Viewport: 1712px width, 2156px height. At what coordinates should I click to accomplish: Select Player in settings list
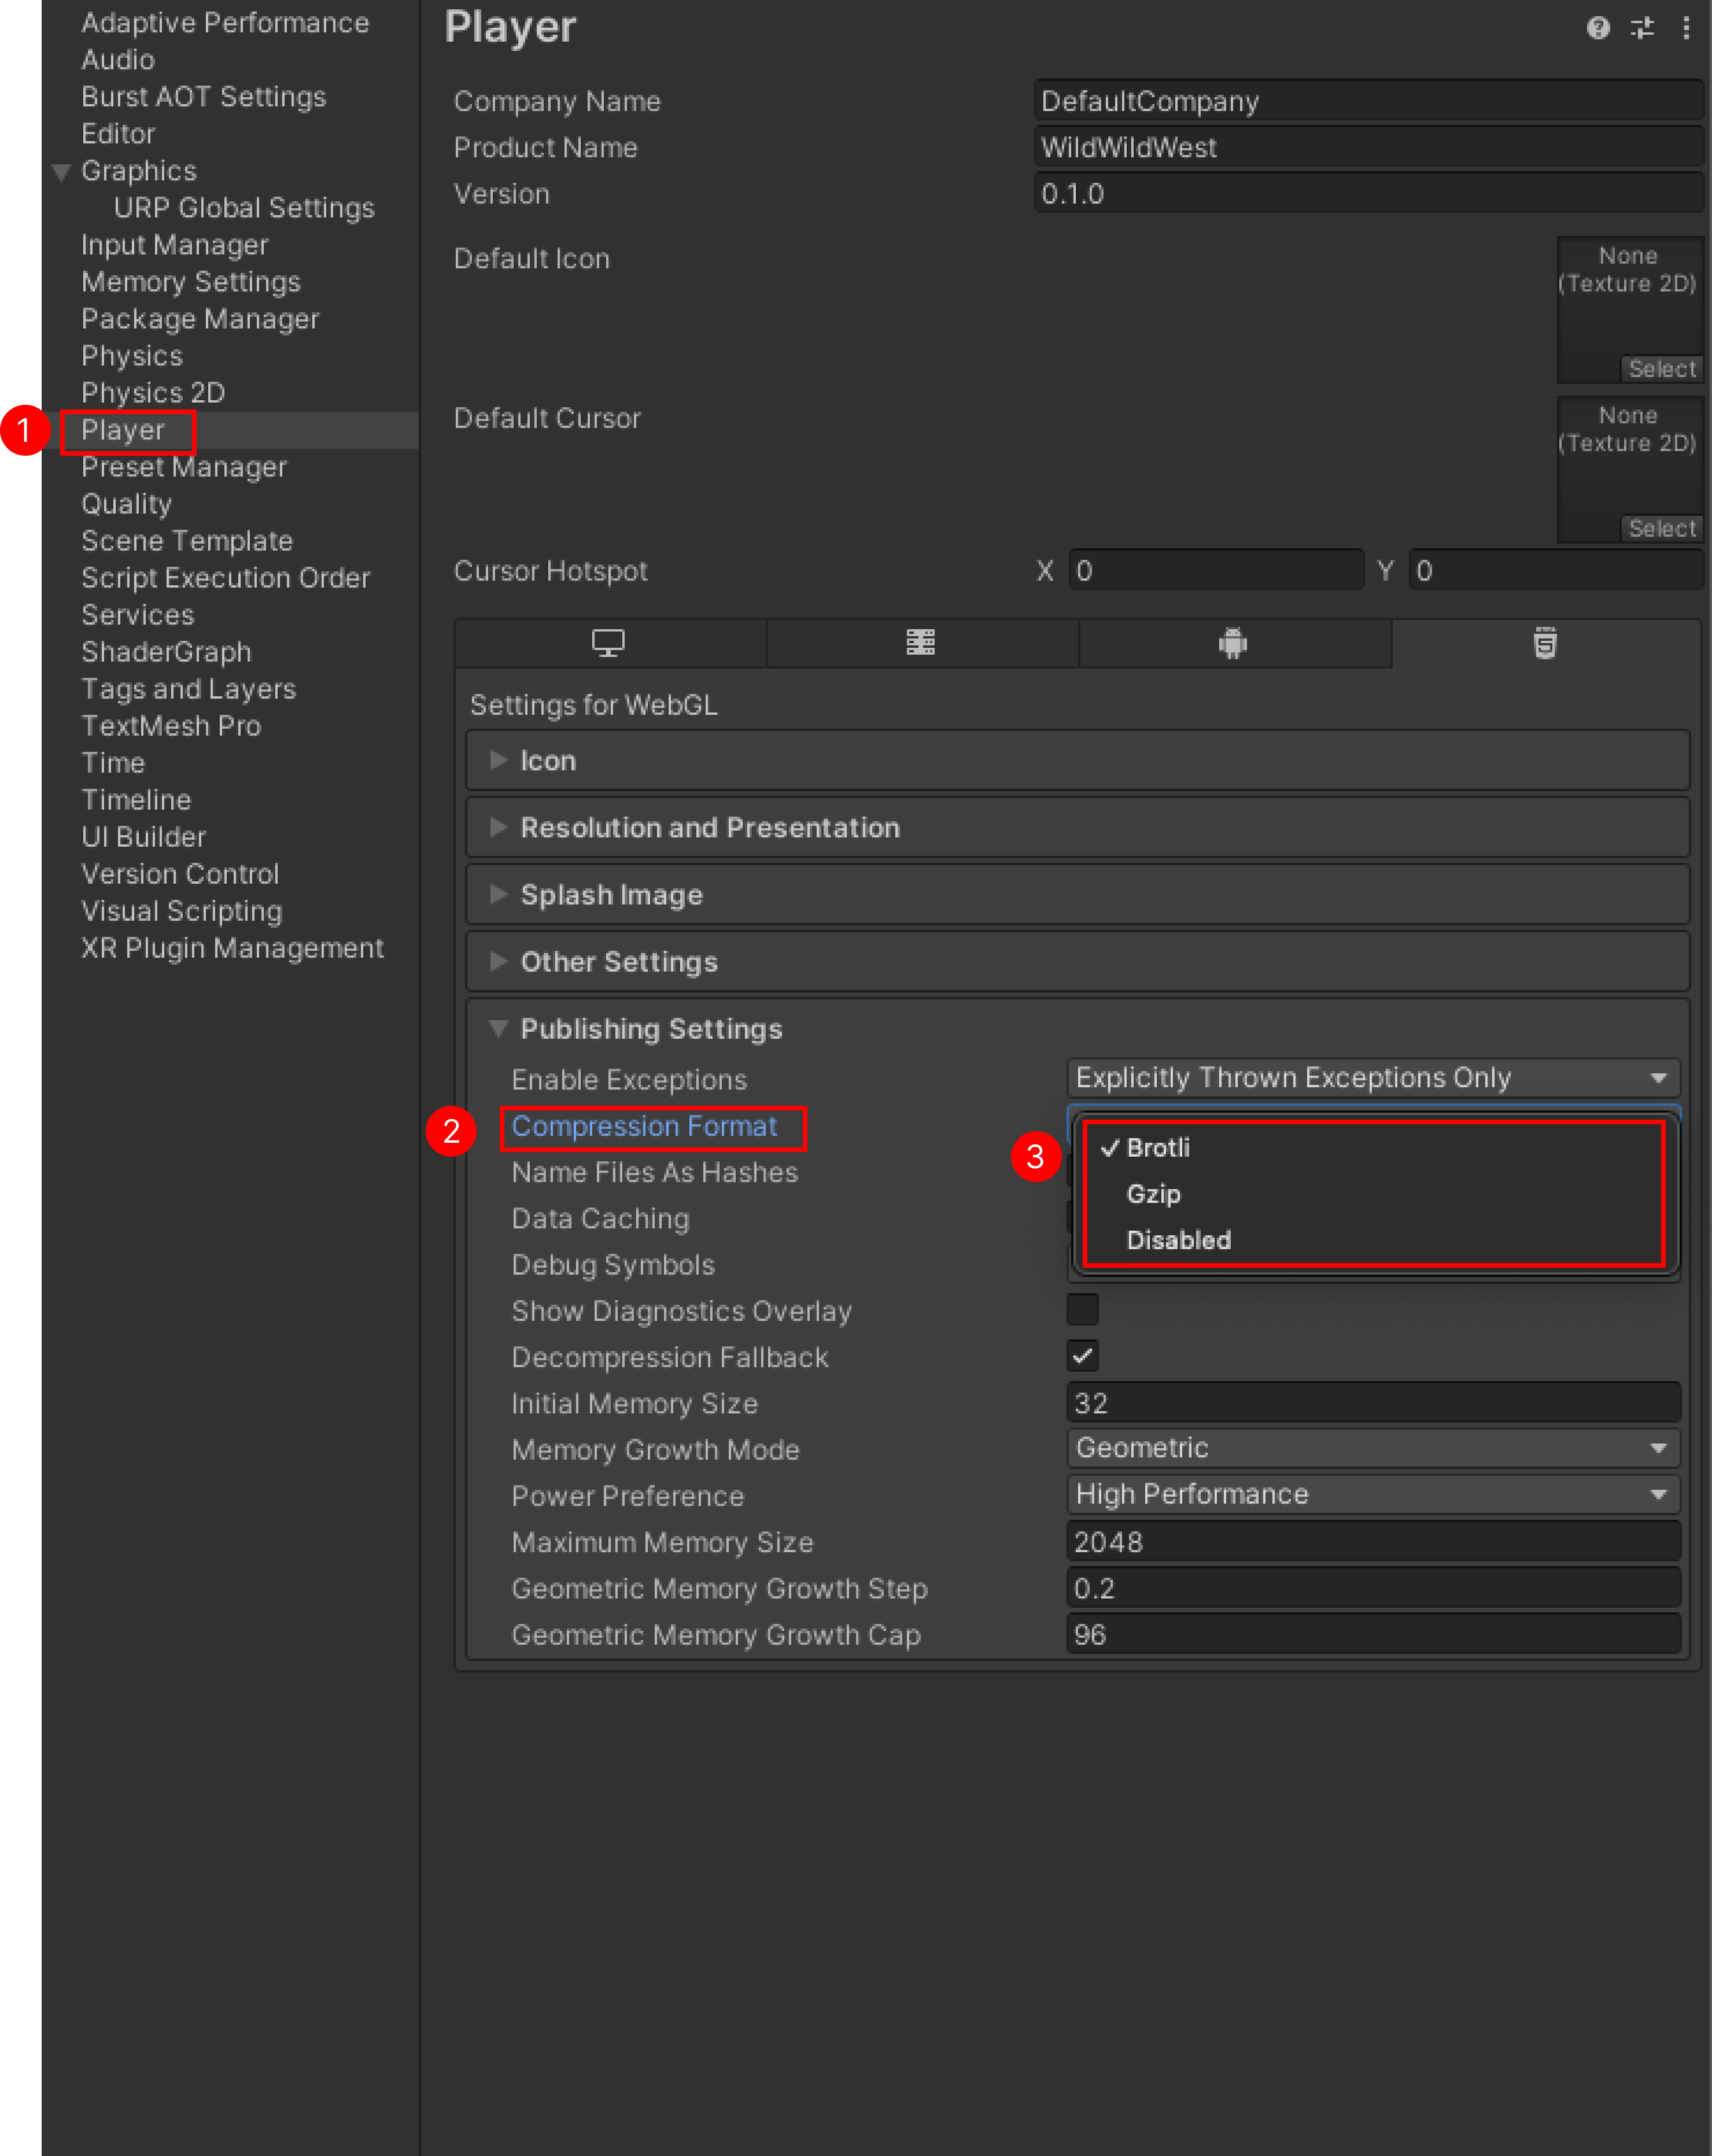pyautogui.click(x=123, y=430)
